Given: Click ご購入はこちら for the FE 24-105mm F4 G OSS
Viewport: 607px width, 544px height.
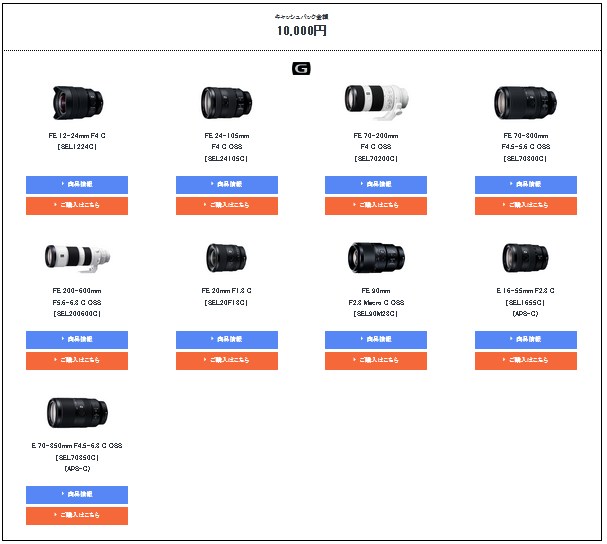Looking at the screenshot, I should (x=227, y=206).
